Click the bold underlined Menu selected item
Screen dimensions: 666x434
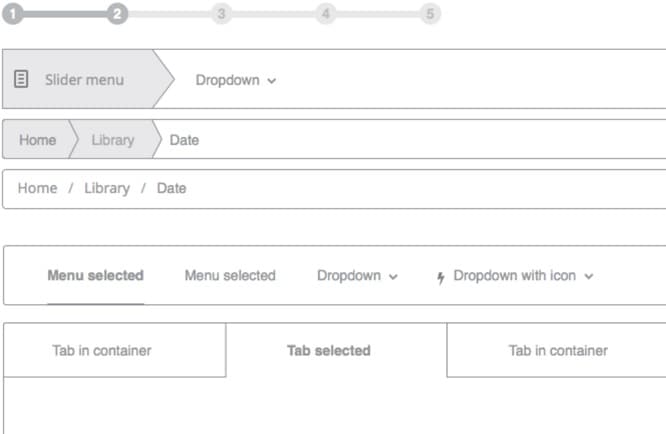click(95, 276)
